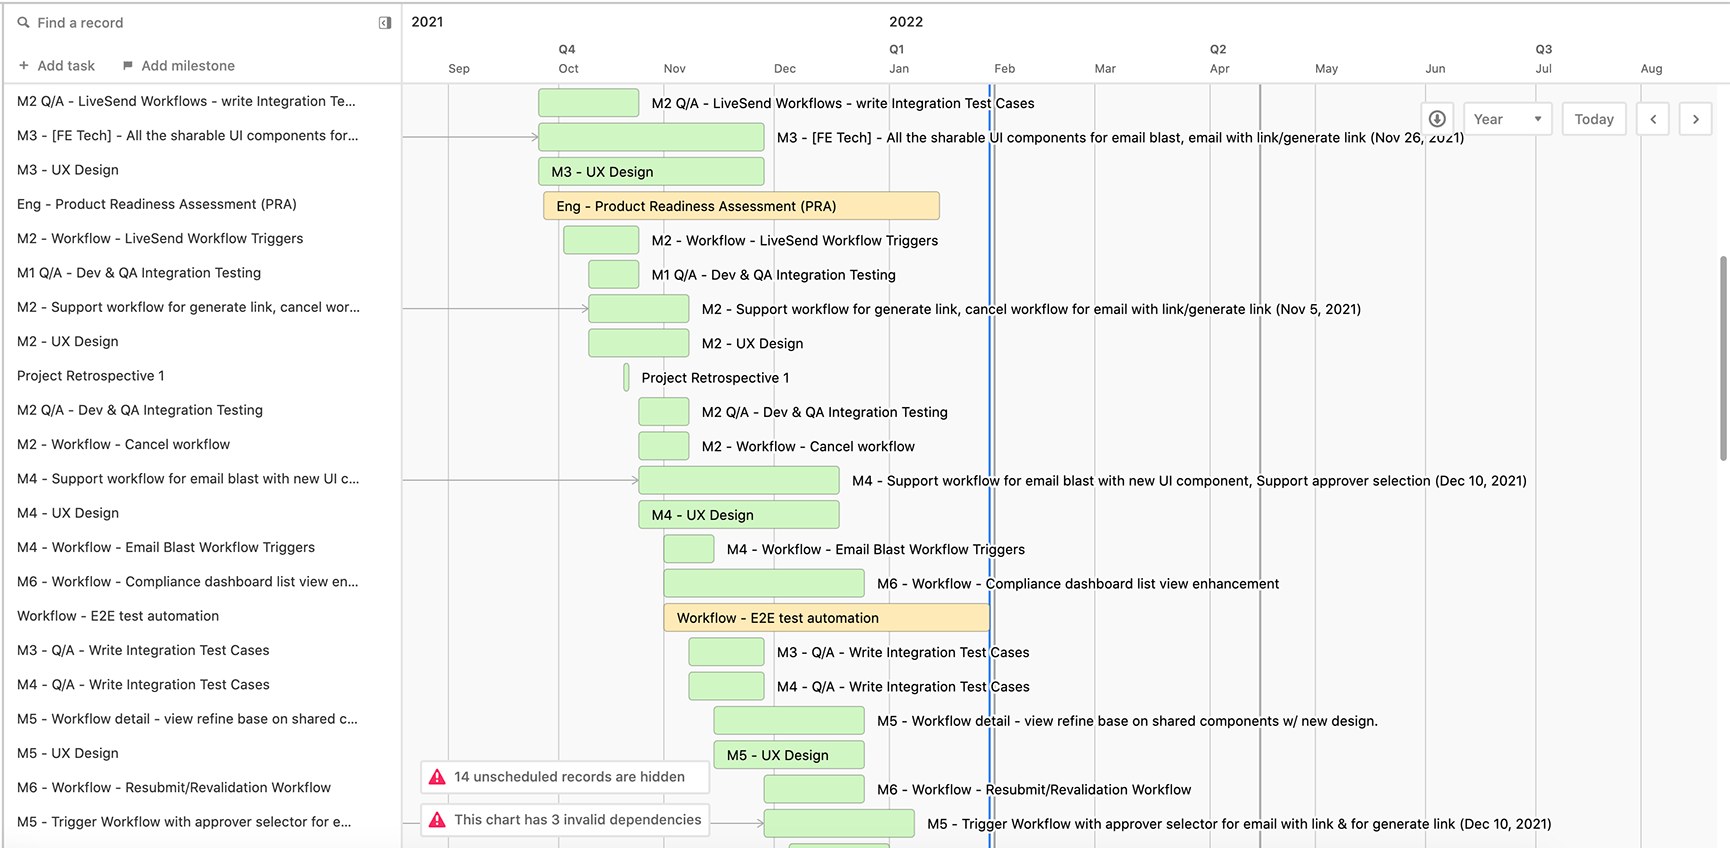Viewport: 1730px width, 848px height.
Task: Collapse the record list sidebar
Action: click(385, 23)
